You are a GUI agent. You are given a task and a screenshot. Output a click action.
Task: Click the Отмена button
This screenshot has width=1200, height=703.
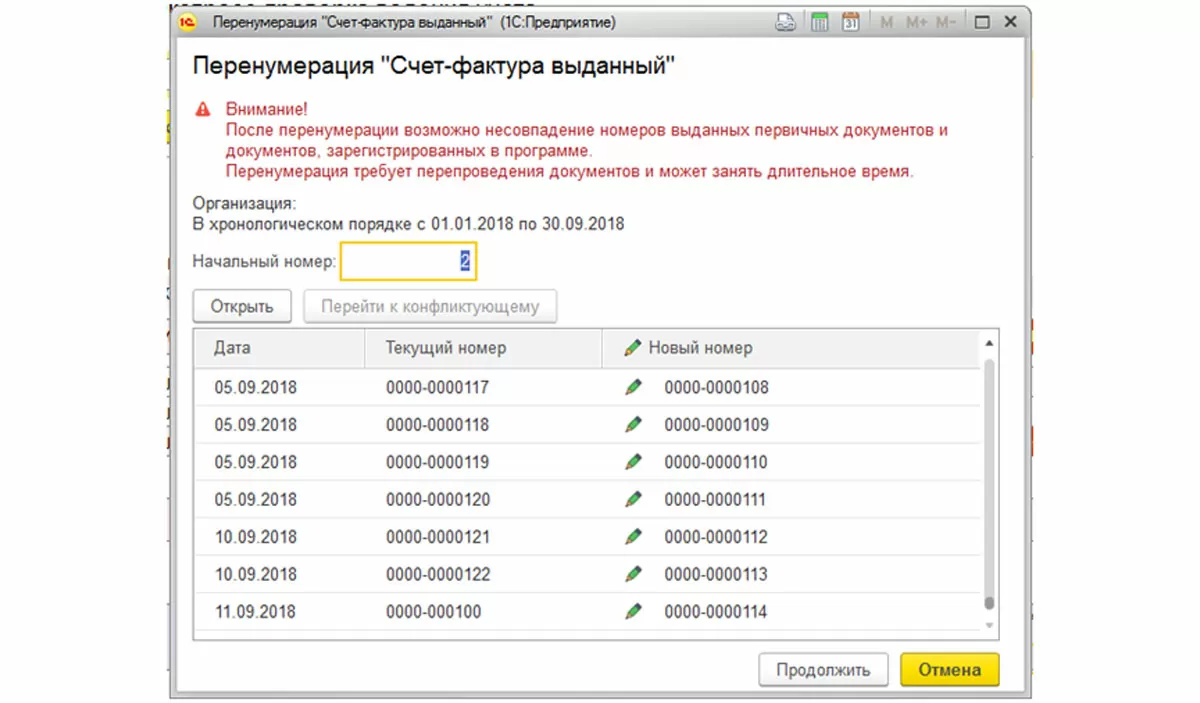(x=950, y=670)
